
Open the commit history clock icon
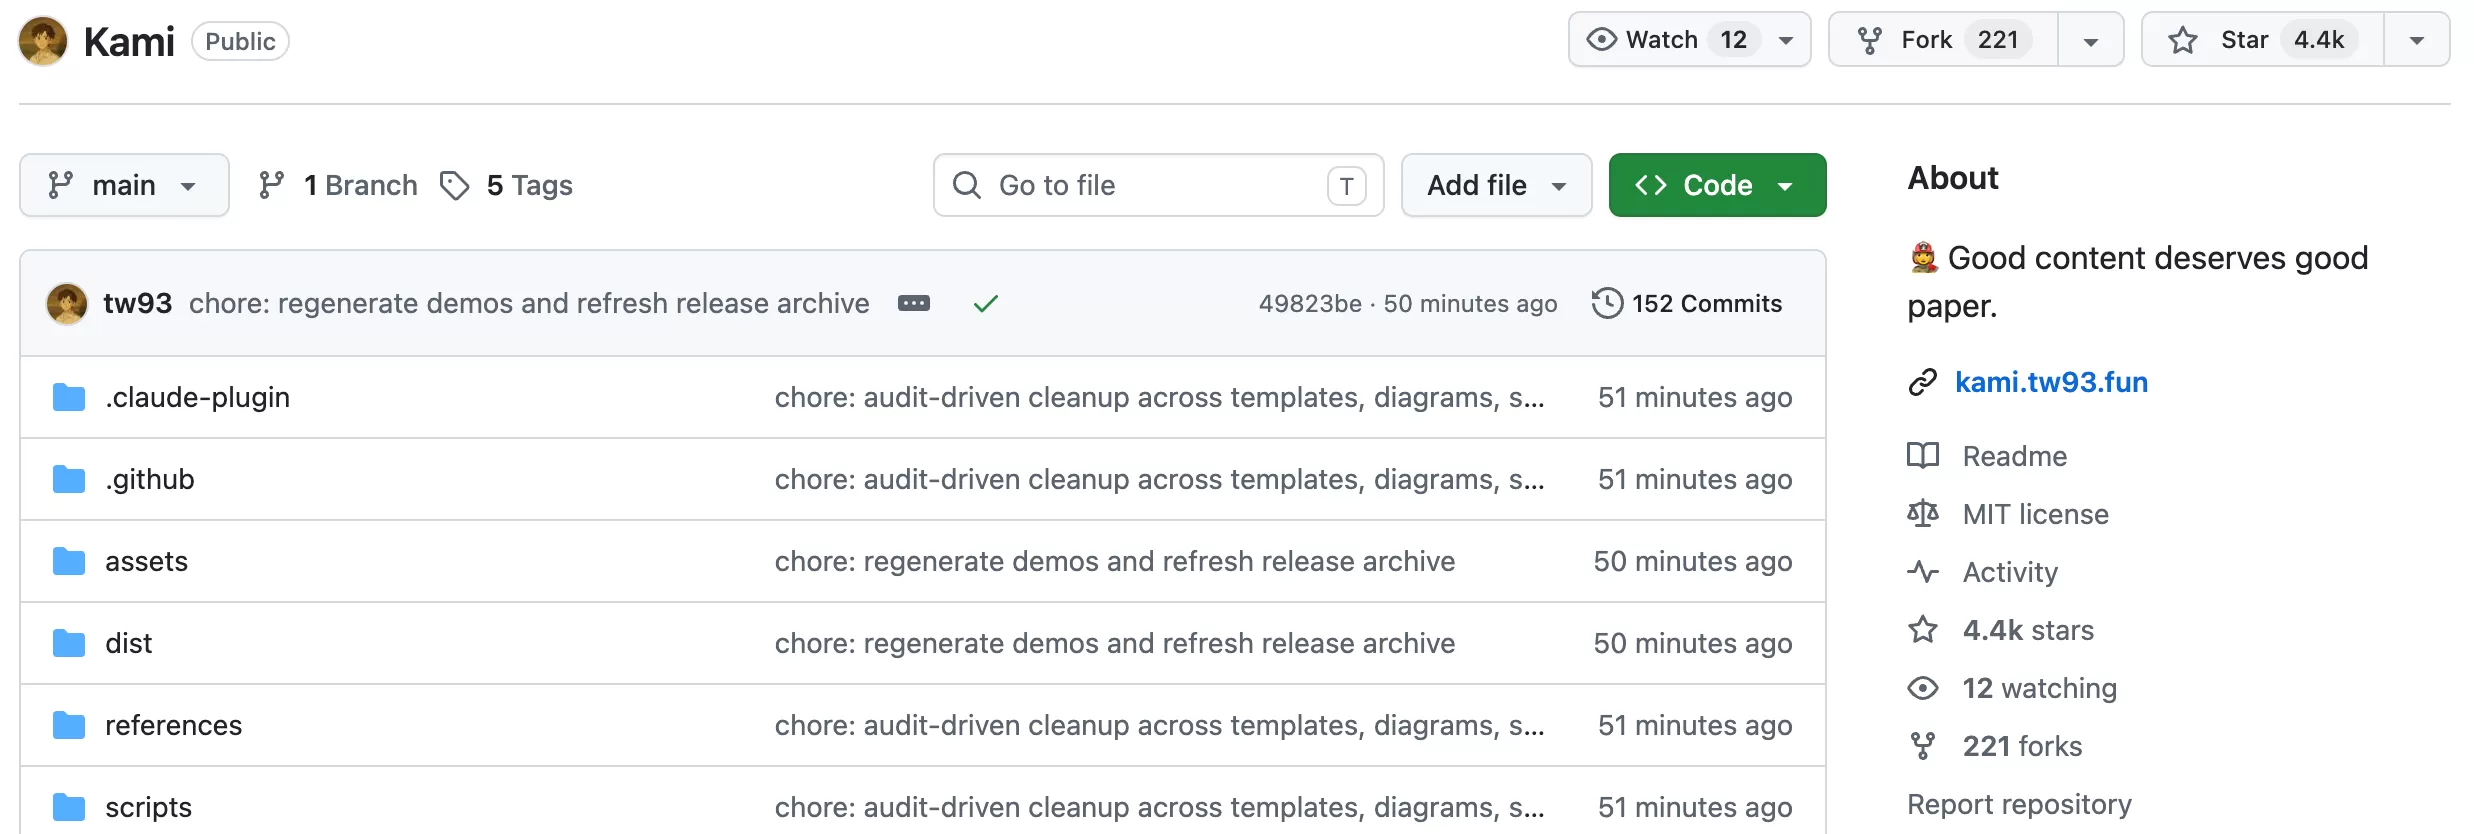coord(1607,303)
